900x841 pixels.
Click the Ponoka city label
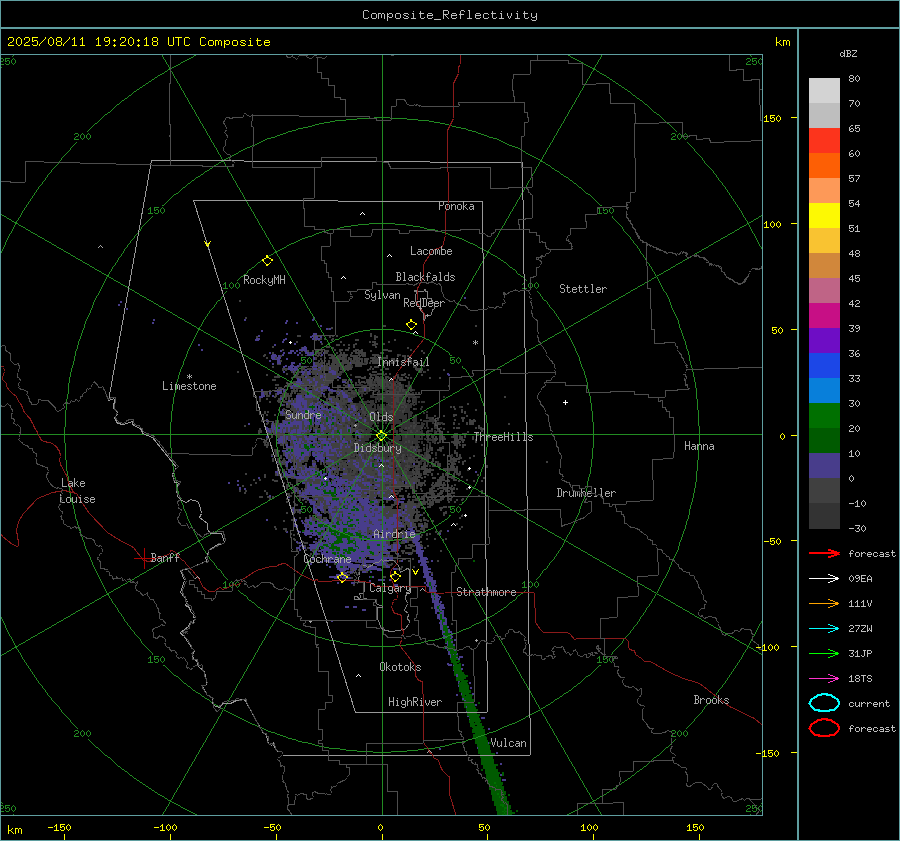[456, 206]
